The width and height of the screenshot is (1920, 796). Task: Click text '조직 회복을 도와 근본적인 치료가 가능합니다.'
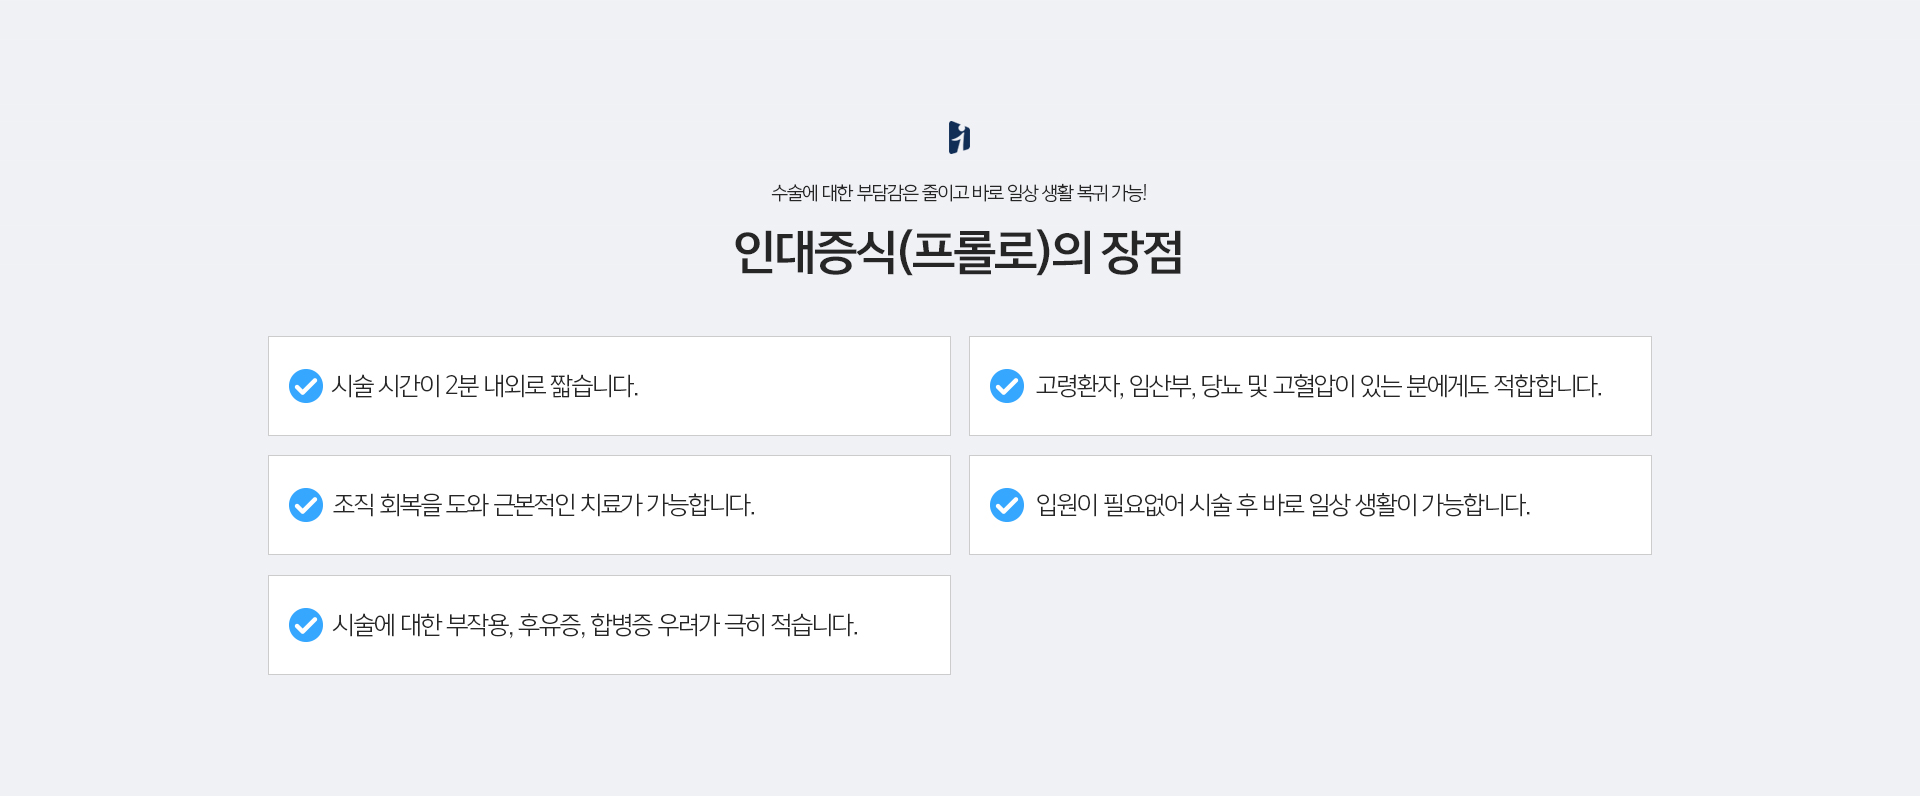tap(543, 505)
